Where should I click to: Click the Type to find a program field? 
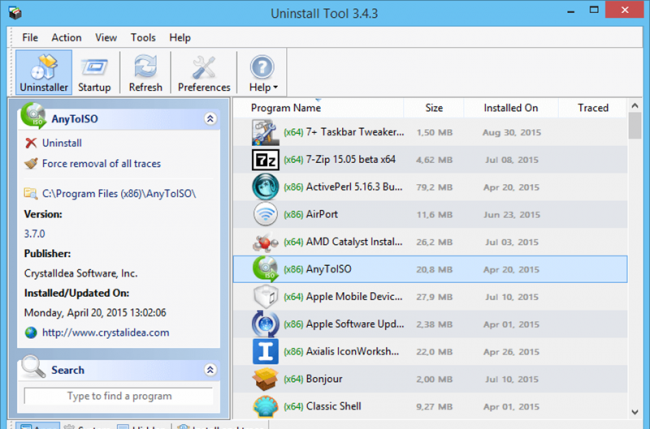(x=119, y=396)
